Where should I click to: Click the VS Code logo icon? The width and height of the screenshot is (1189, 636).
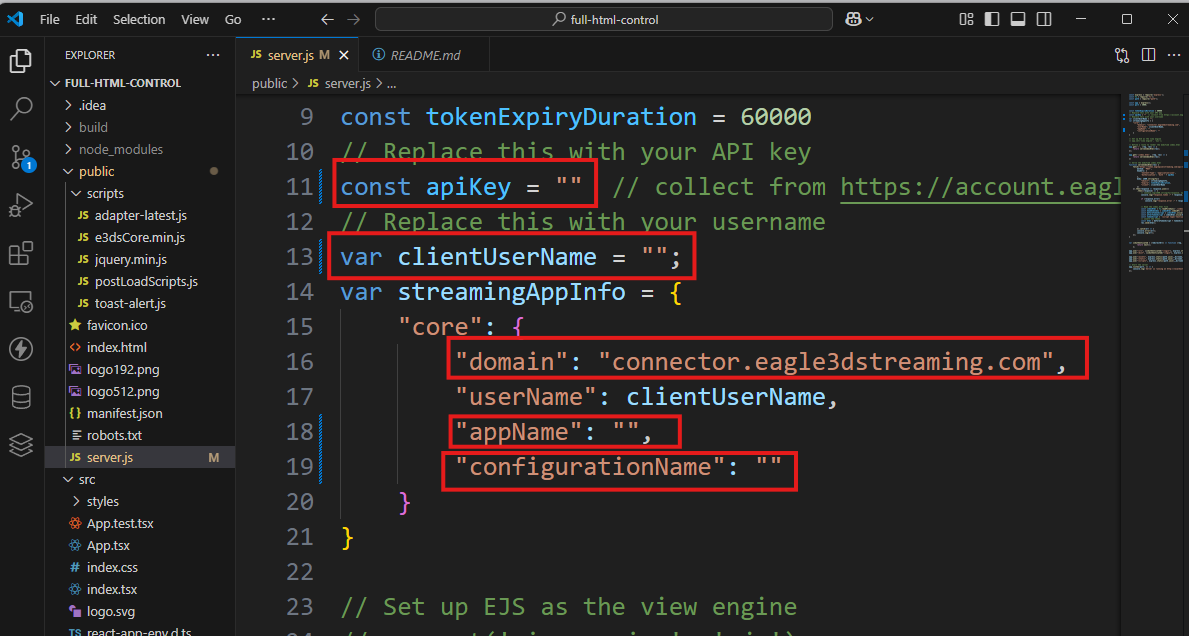pos(15,19)
